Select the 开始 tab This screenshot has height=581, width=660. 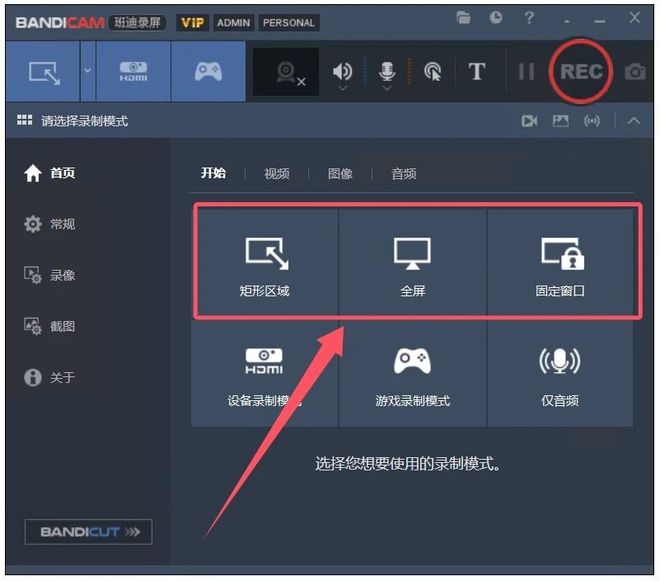point(213,173)
